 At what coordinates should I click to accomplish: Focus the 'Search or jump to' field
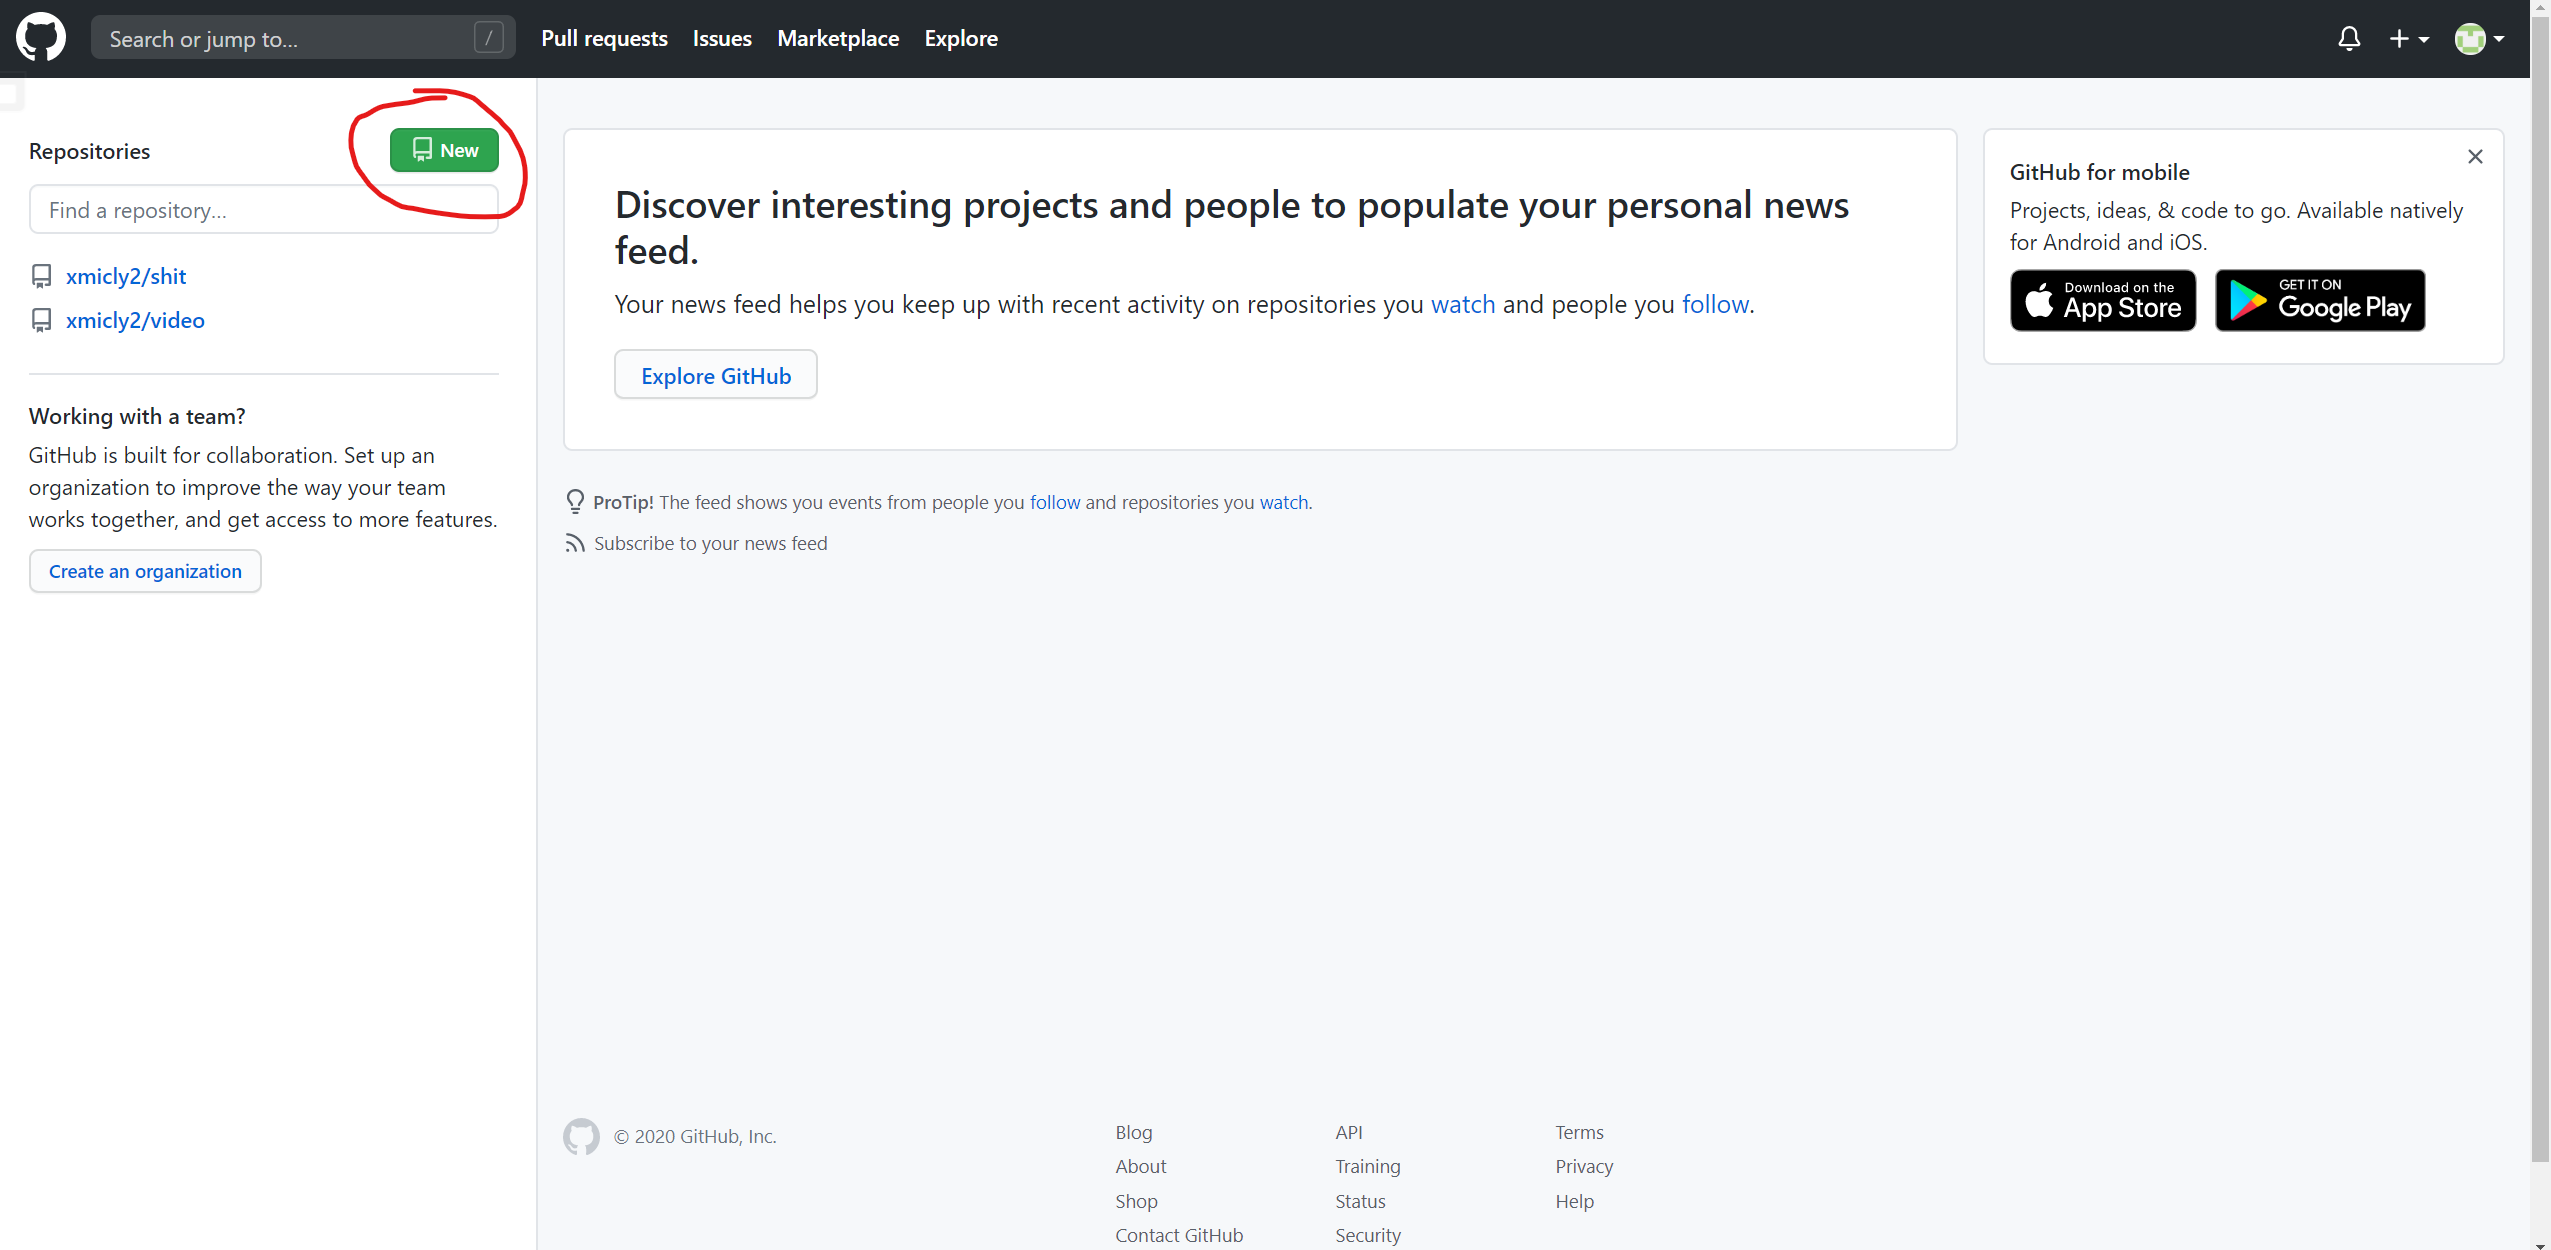pos(303,38)
